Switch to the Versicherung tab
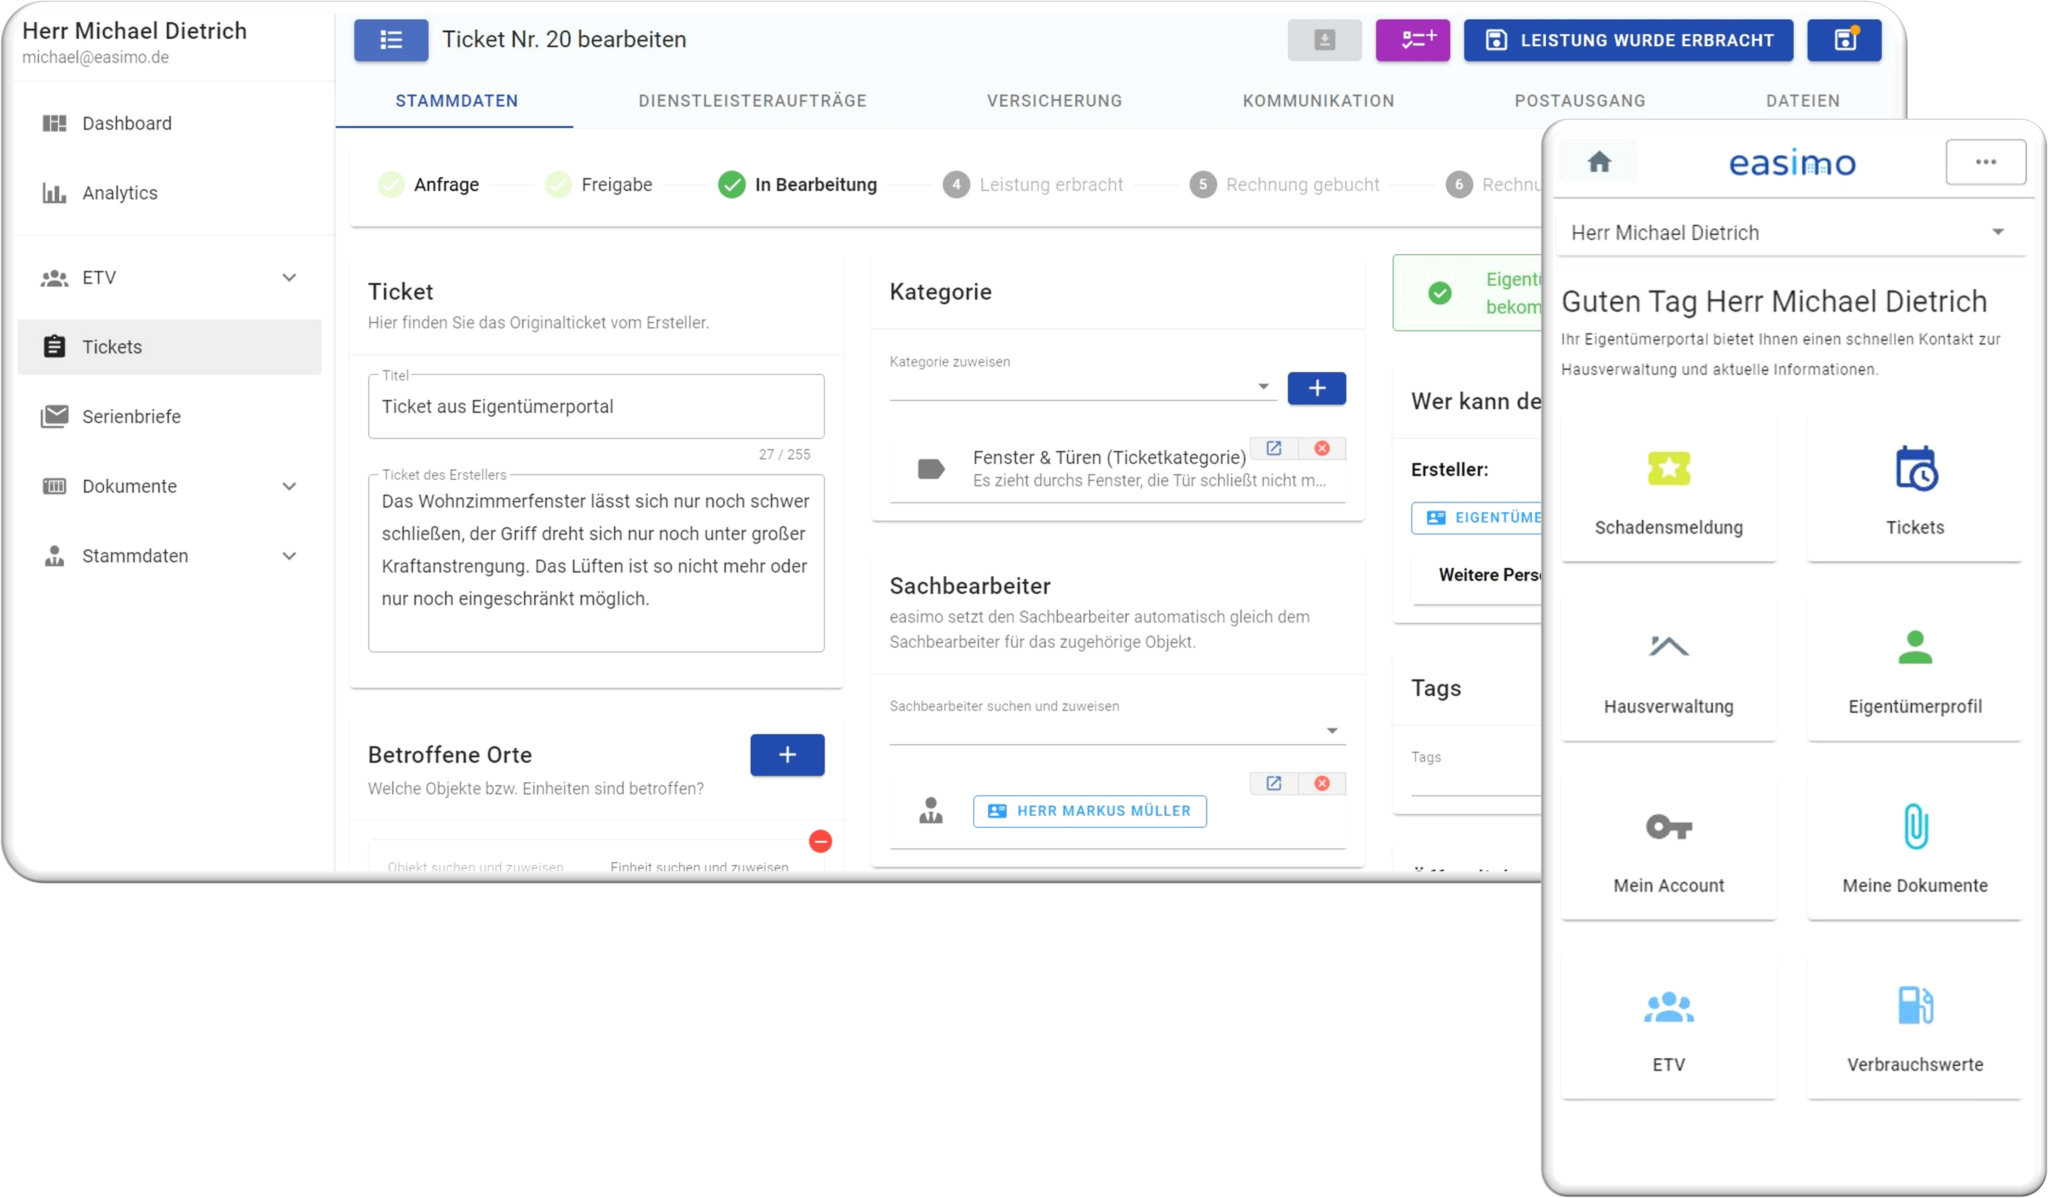The image size is (2048, 1198). [x=1054, y=100]
